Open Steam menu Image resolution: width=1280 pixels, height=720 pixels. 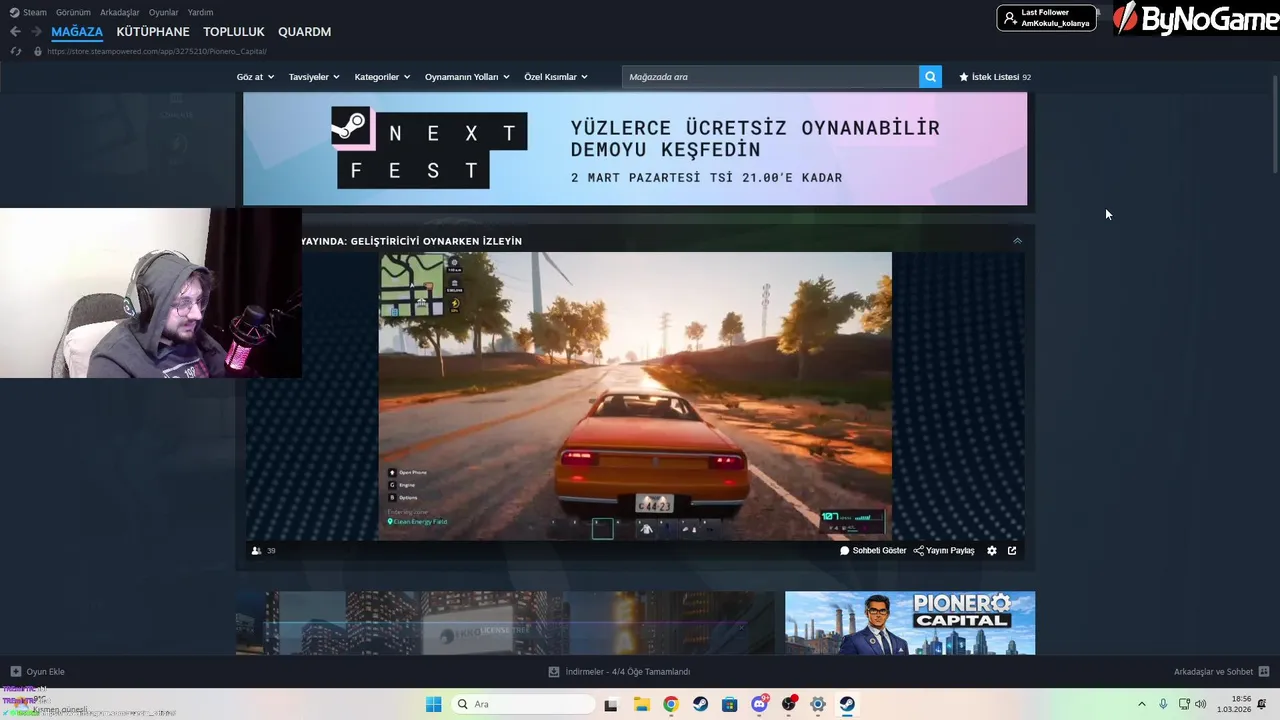pyautogui.click(x=28, y=12)
